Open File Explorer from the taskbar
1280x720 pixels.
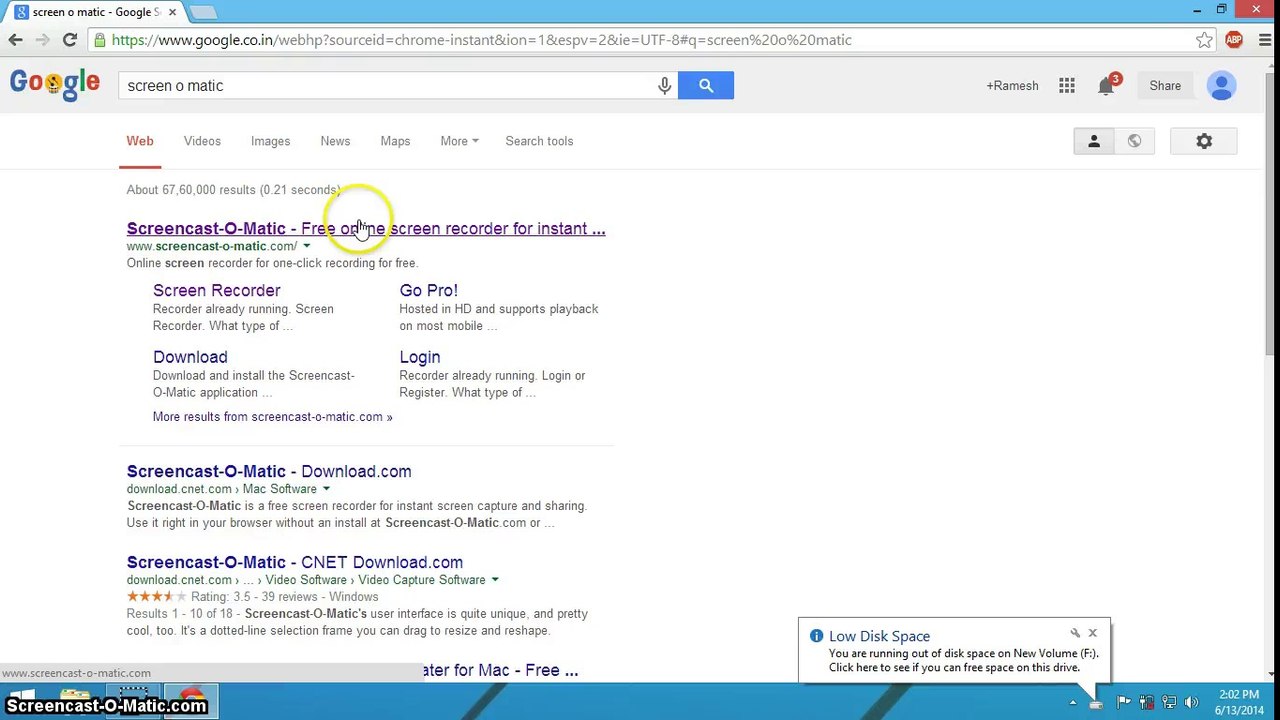(78, 702)
